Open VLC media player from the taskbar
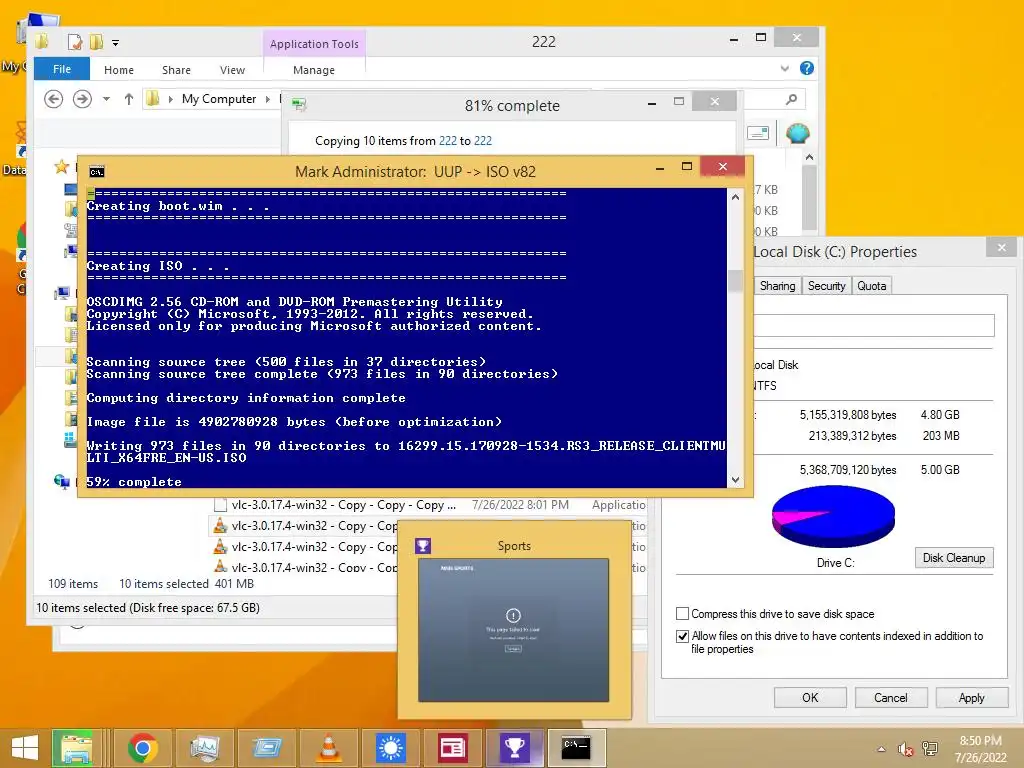The width and height of the screenshot is (1024, 768). [329, 748]
